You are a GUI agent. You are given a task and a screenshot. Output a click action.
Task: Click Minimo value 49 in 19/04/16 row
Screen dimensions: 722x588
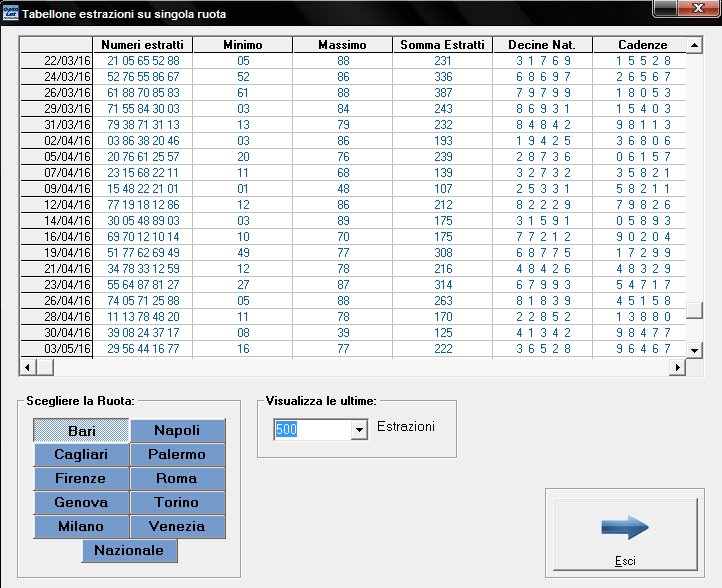pyautogui.click(x=243, y=253)
